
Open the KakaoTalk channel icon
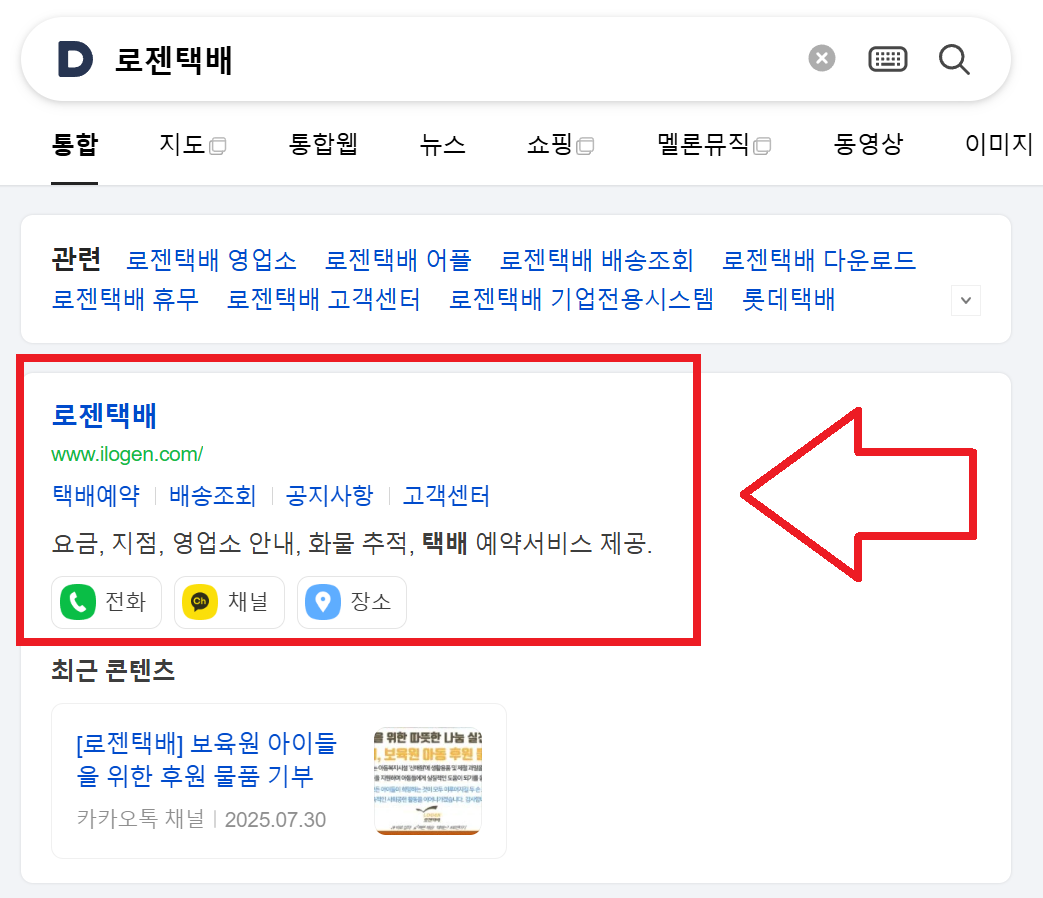tap(201, 602)
